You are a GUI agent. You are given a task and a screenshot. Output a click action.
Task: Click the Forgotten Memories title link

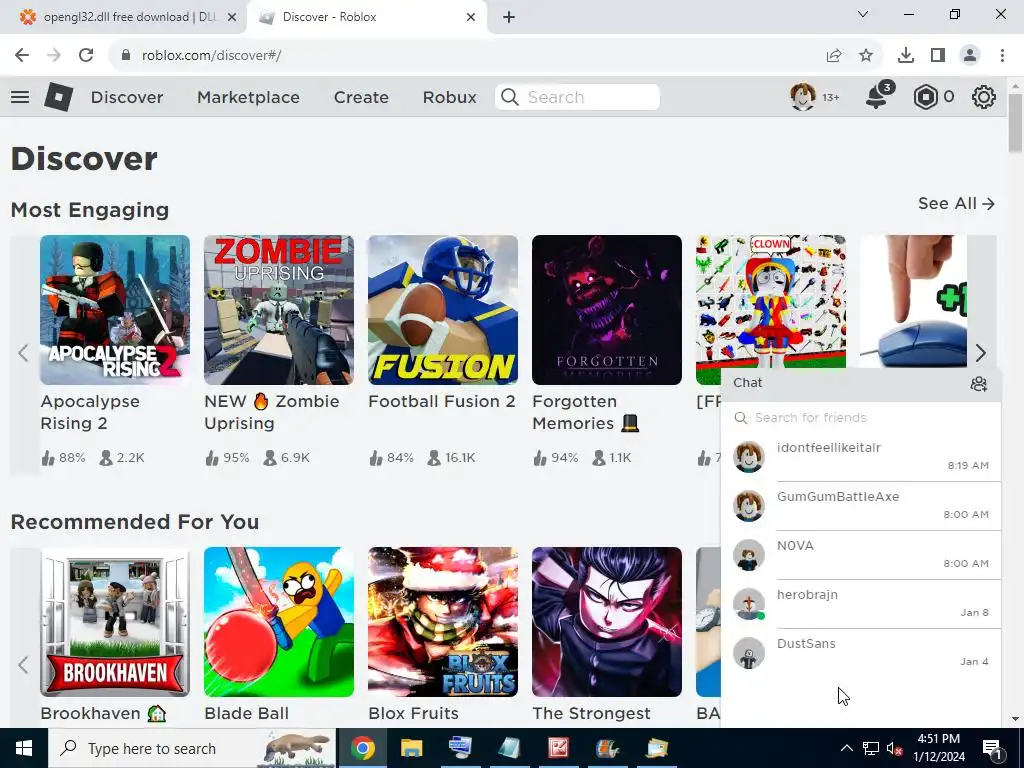coord(586,412)
